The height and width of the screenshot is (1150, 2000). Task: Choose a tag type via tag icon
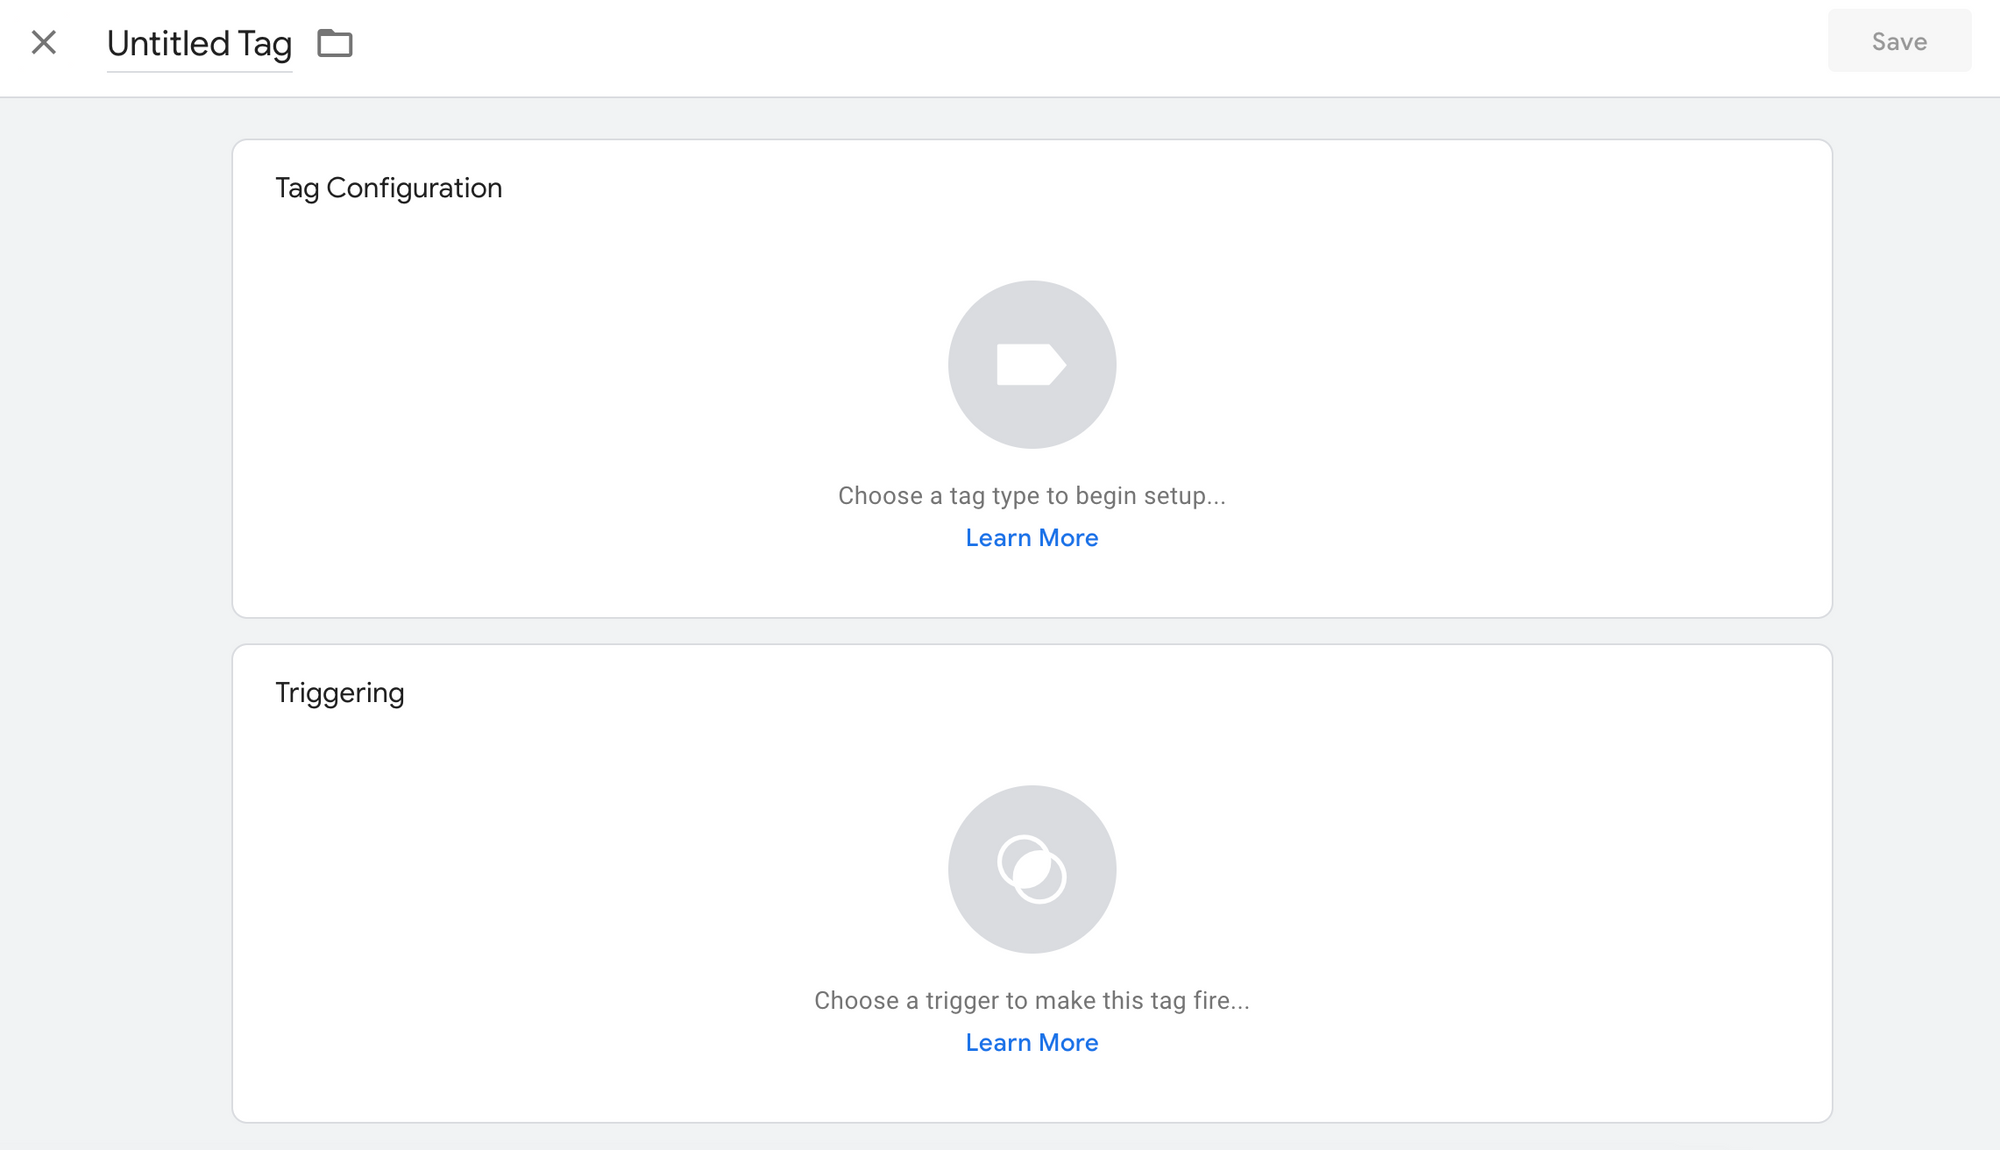pyautogui.click(x=1032, y=364)
